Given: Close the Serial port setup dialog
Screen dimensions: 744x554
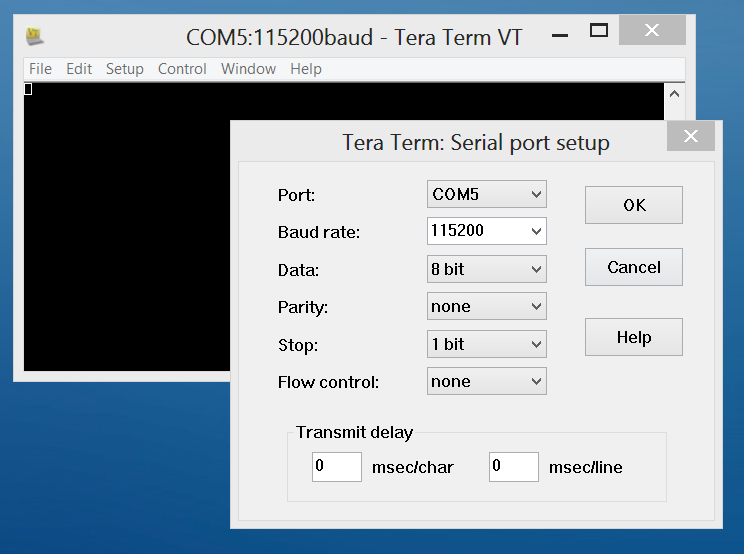Looking at the screenshot, I should click(x=691, y=137).
